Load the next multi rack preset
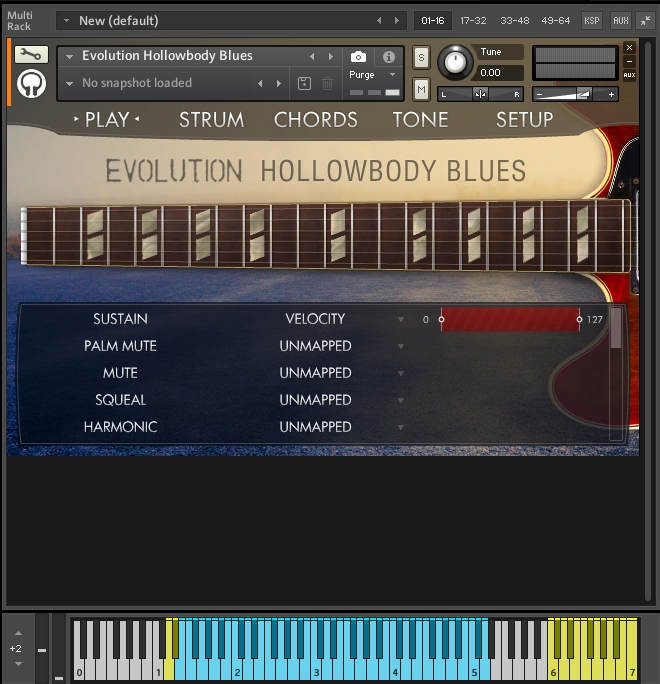 [x=397, y=21]
